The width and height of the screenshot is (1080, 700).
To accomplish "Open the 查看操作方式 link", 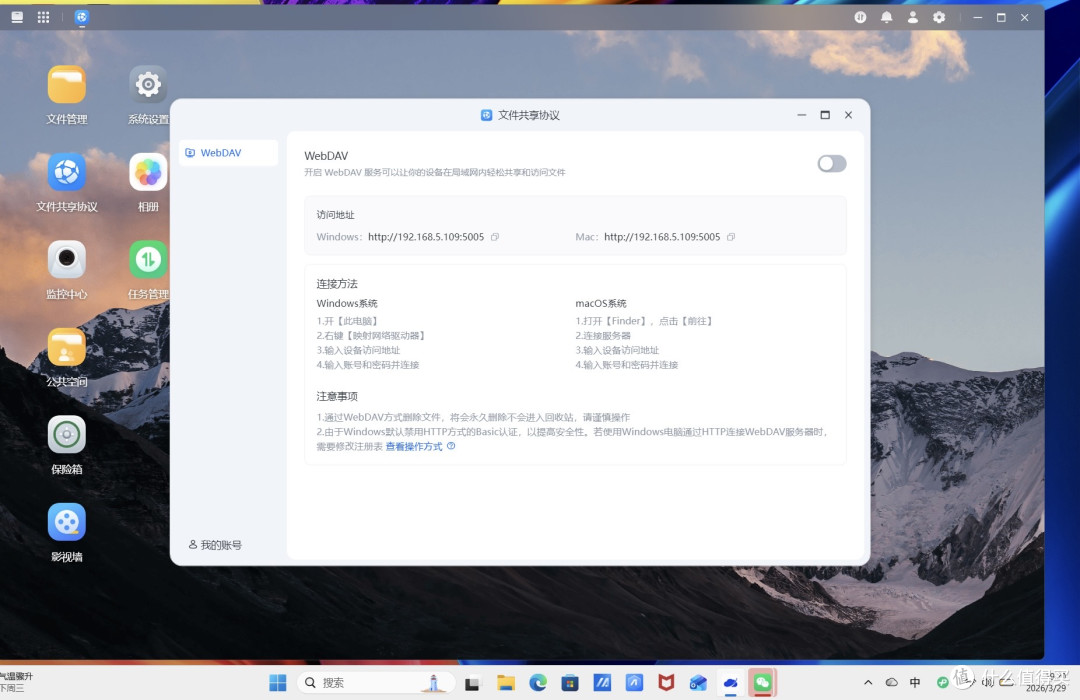I will point(414,446).
